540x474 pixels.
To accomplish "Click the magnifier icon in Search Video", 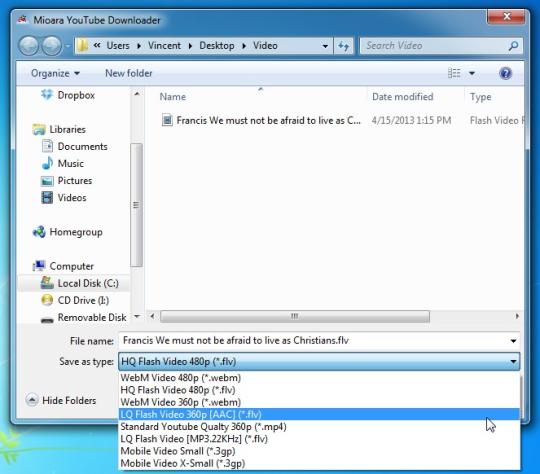I will click(513, 46).
